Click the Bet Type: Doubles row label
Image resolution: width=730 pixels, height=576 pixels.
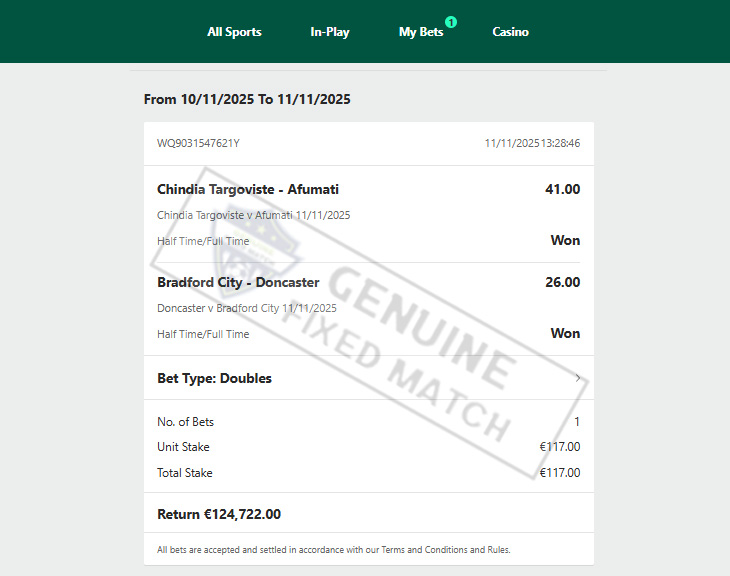pyautogui.click(x=214, y=378)
